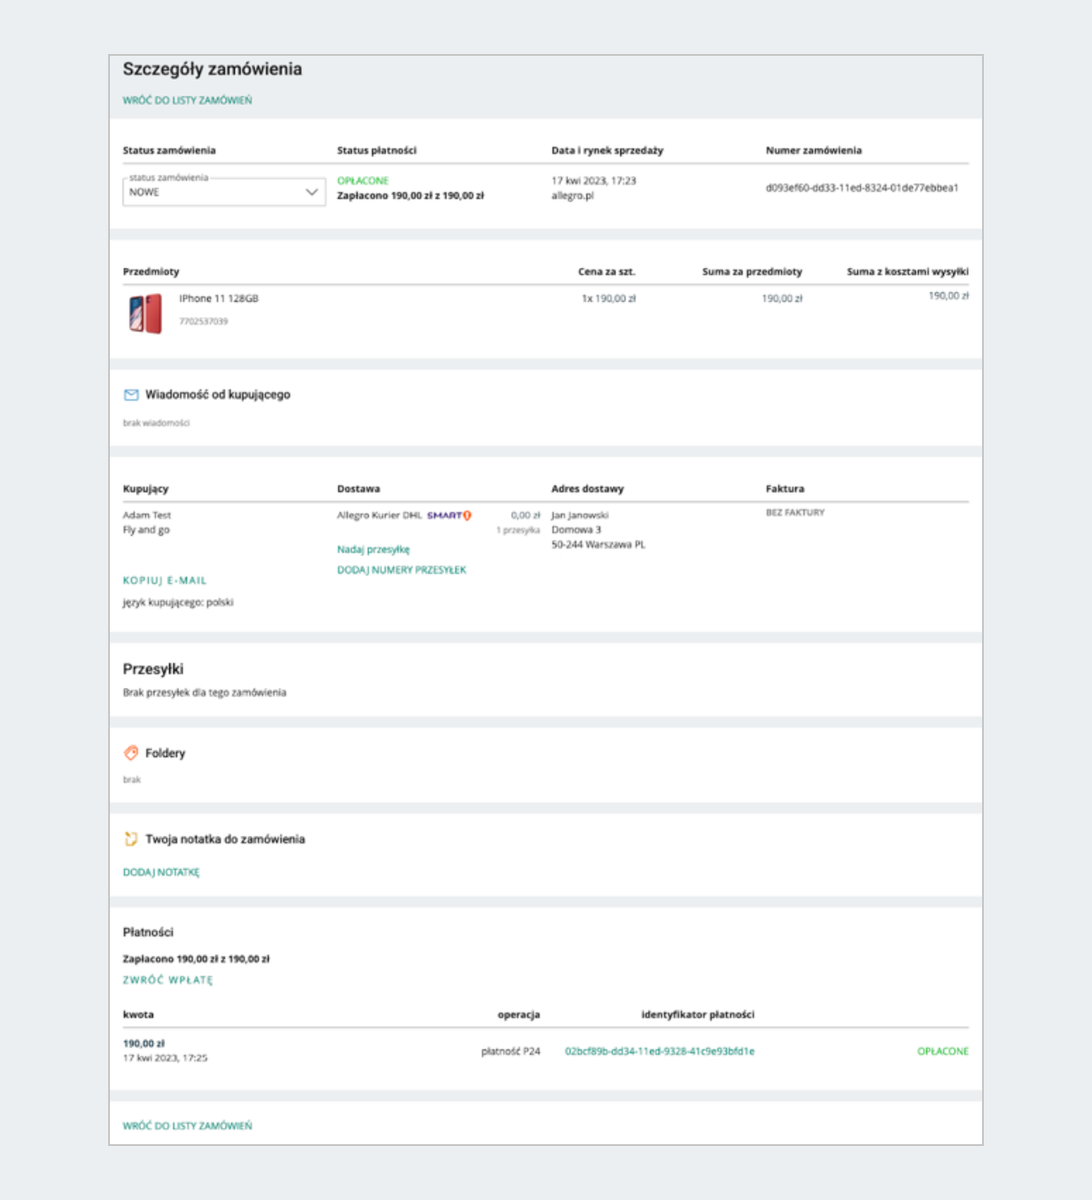Click the 1 przesyłka delivery count
1092x1200 pixels.
[x=518, y=530]
